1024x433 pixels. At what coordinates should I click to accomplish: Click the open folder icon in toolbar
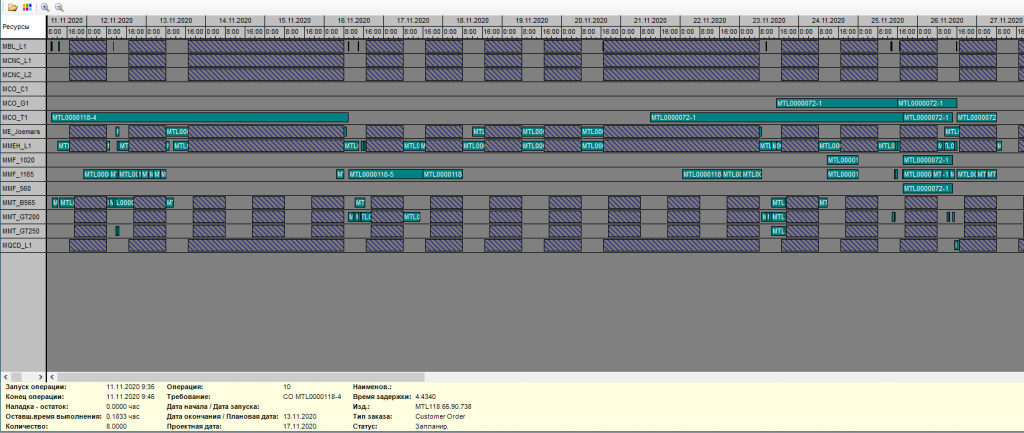point(10,6)
